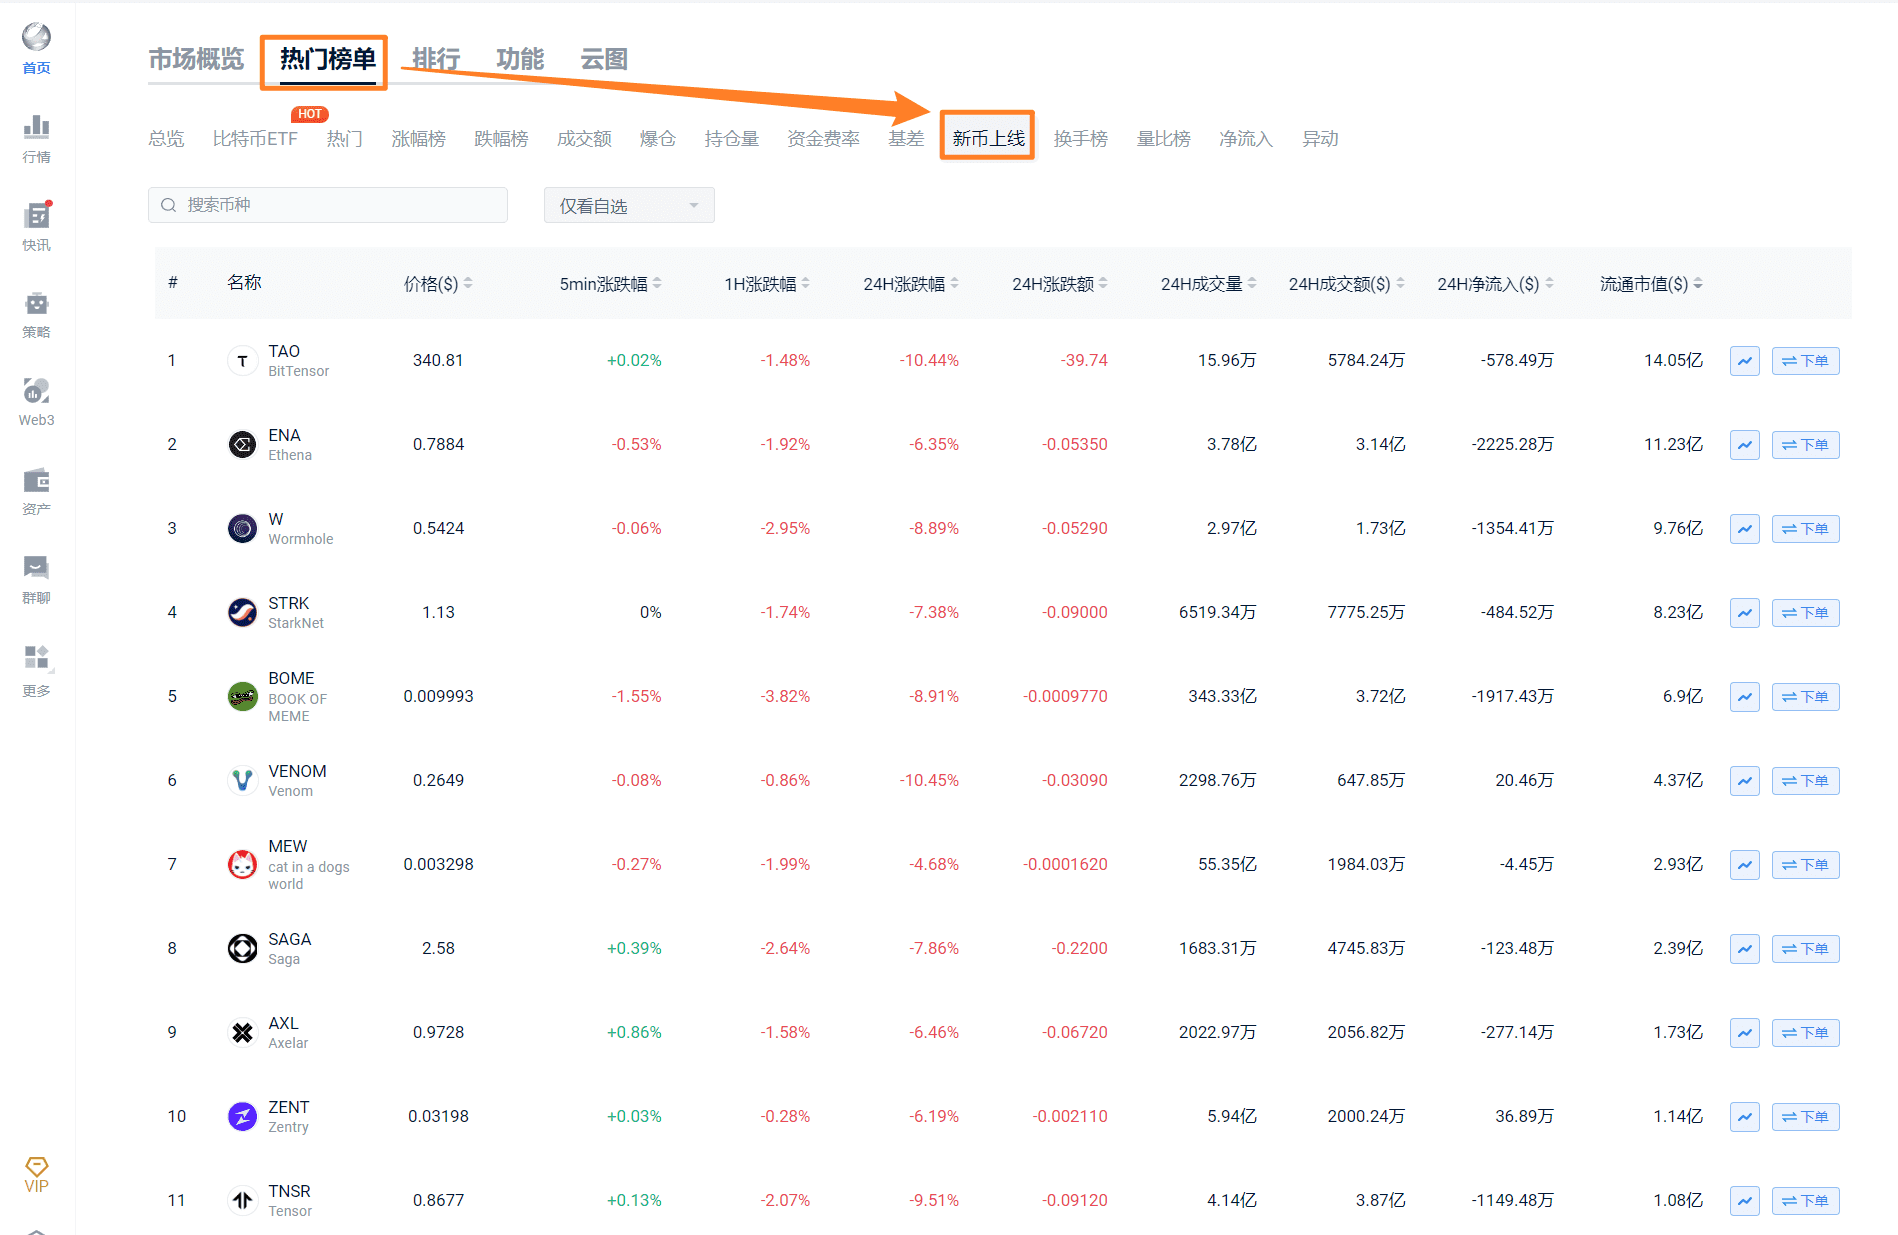Sort by 价格($) column

coord(438,284)
